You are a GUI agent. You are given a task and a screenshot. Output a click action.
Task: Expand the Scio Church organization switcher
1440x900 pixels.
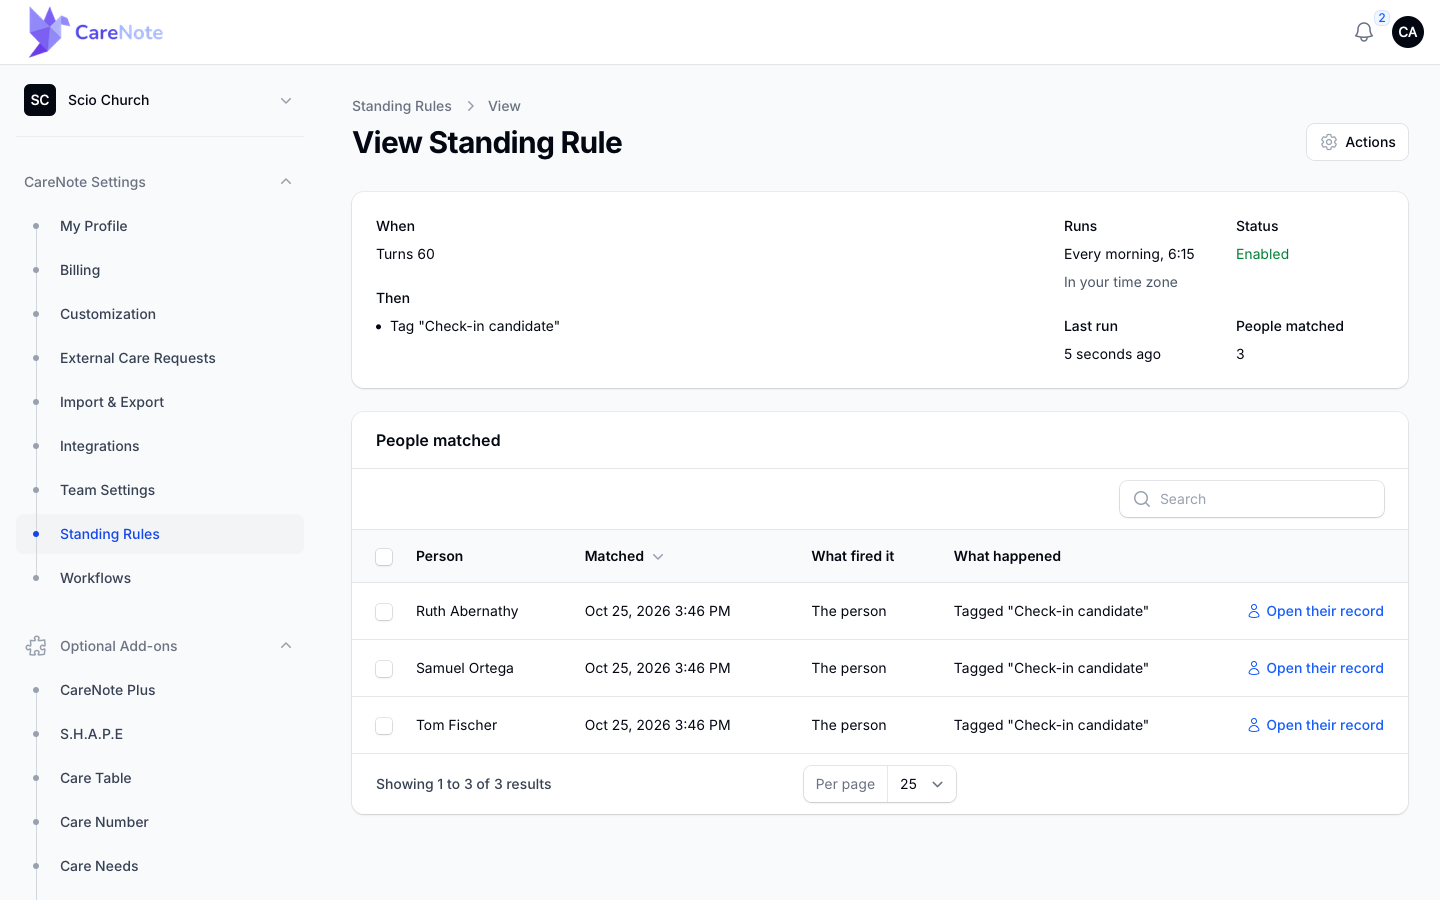(x=160, y=100)
